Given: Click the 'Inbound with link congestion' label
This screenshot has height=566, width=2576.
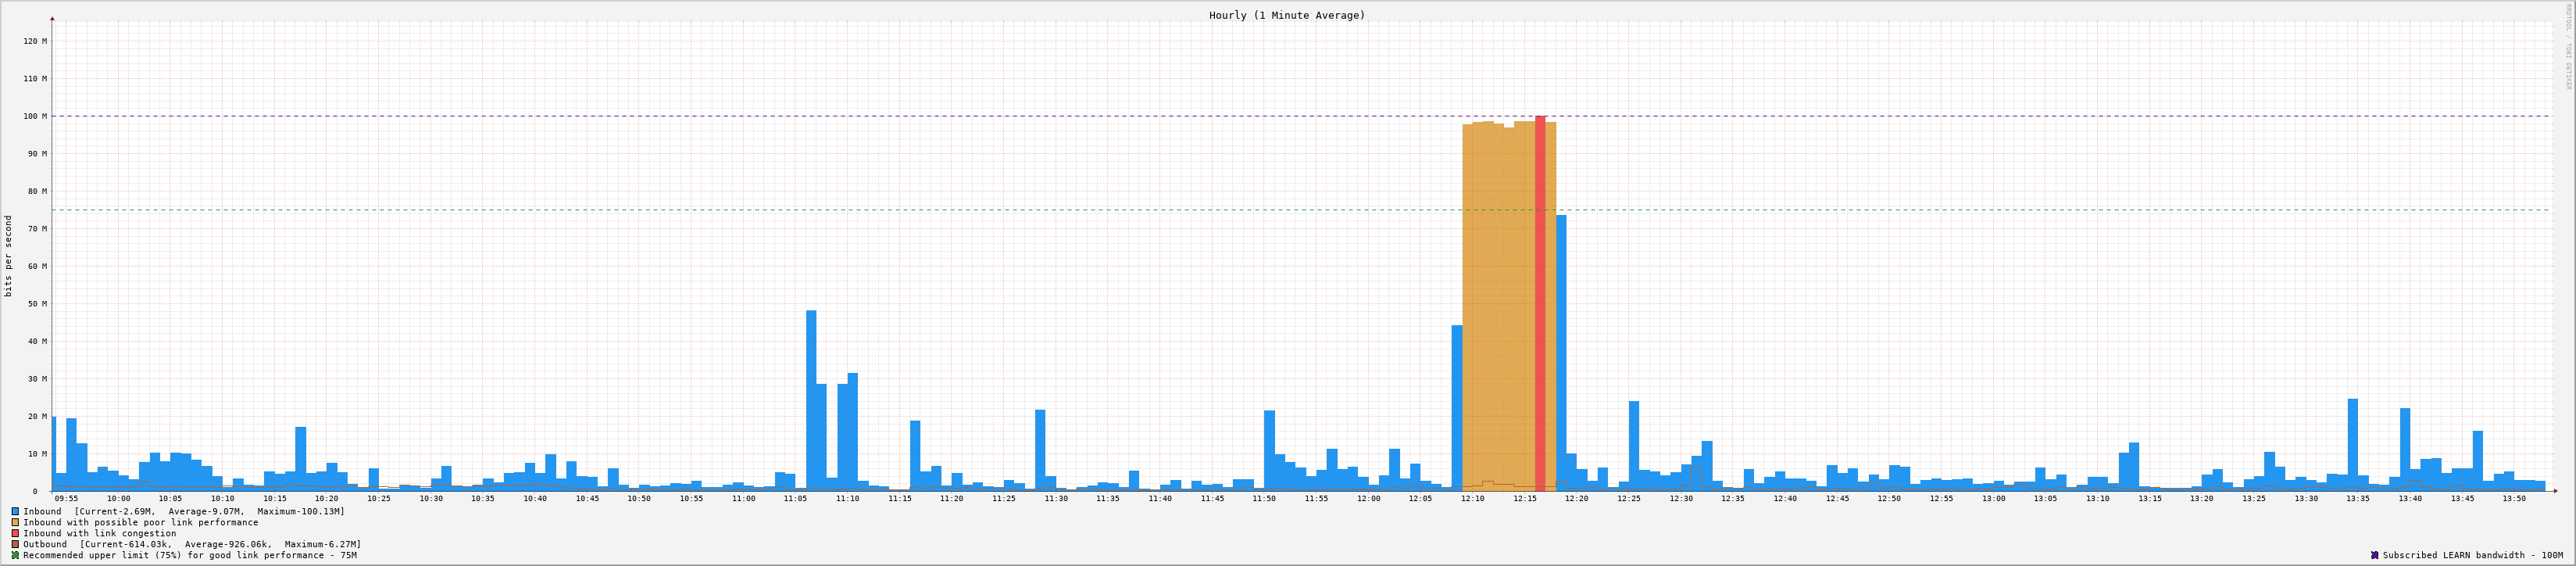Looking at the screenshot, I should pyautogui.click(x=99, y=533).
